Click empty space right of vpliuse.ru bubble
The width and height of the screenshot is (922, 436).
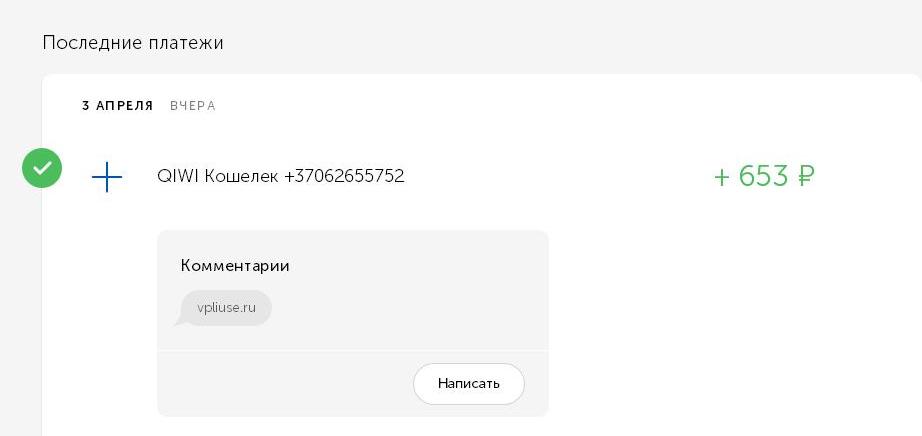click(x=406, y=308)
